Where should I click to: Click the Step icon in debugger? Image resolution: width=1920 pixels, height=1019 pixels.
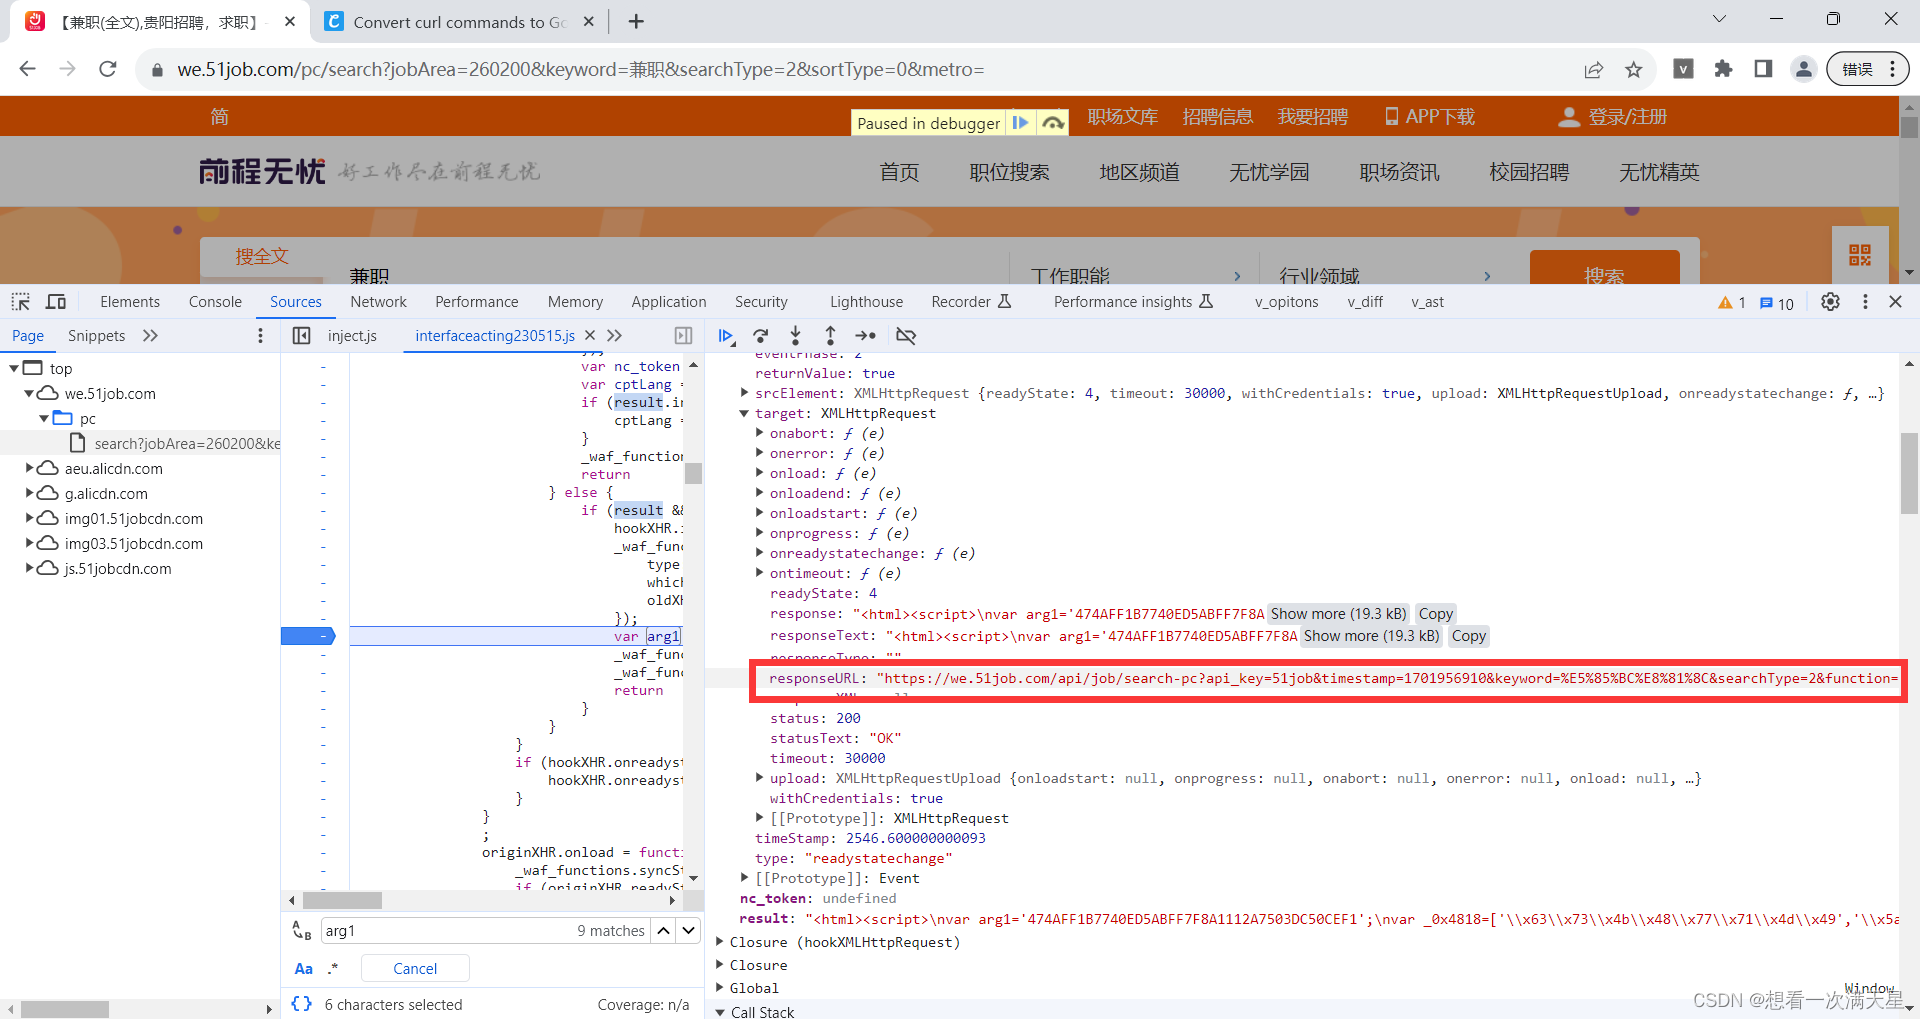866,336
